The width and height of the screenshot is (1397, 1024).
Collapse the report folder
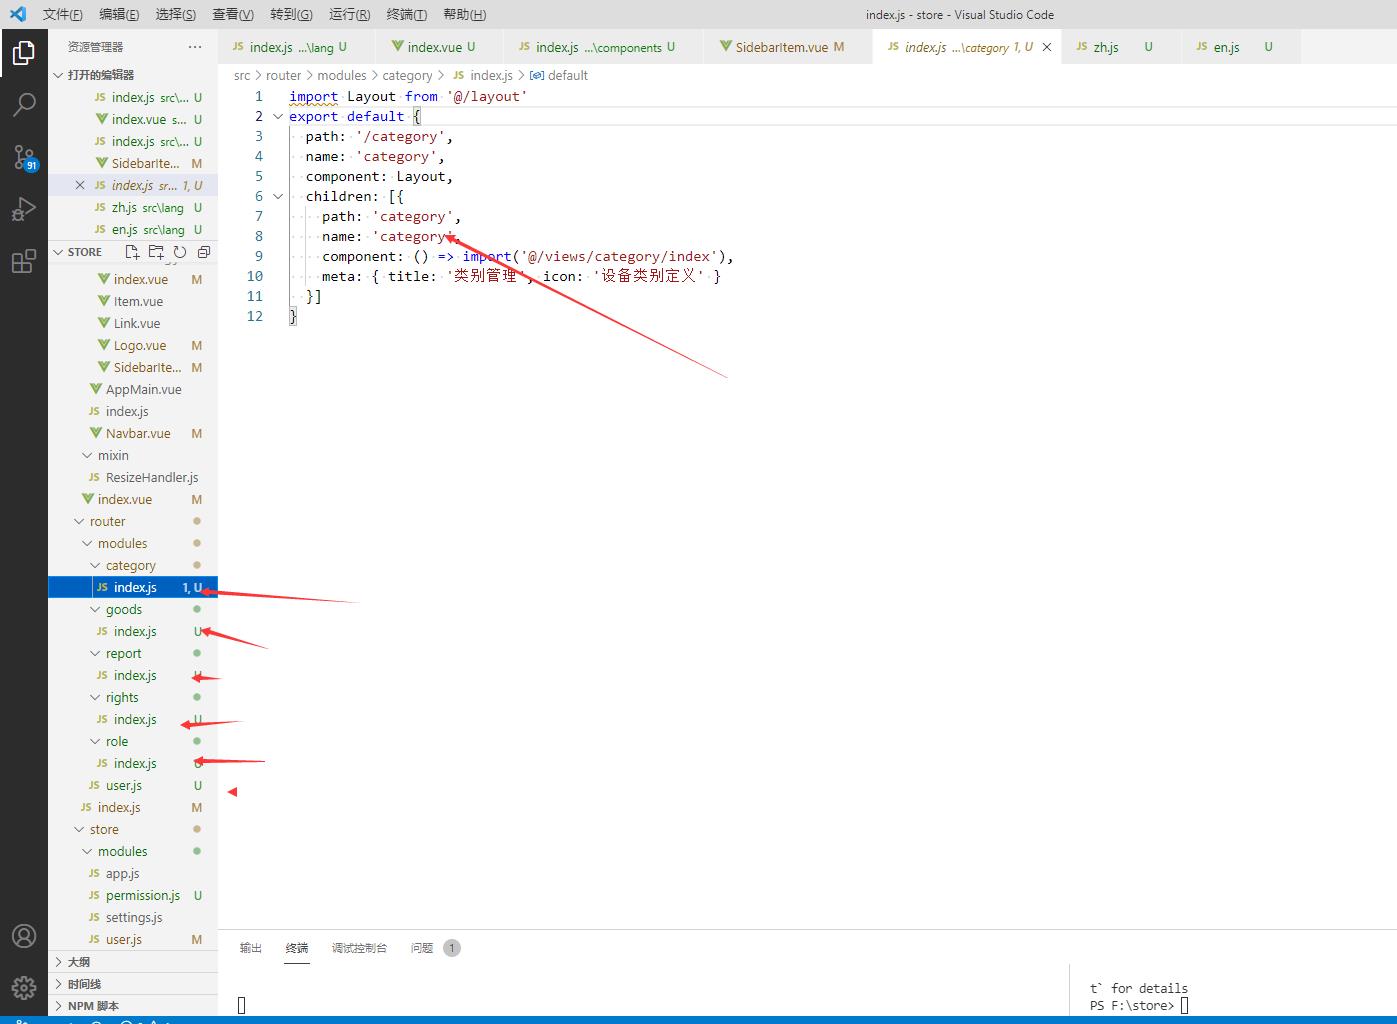(133, 653)
